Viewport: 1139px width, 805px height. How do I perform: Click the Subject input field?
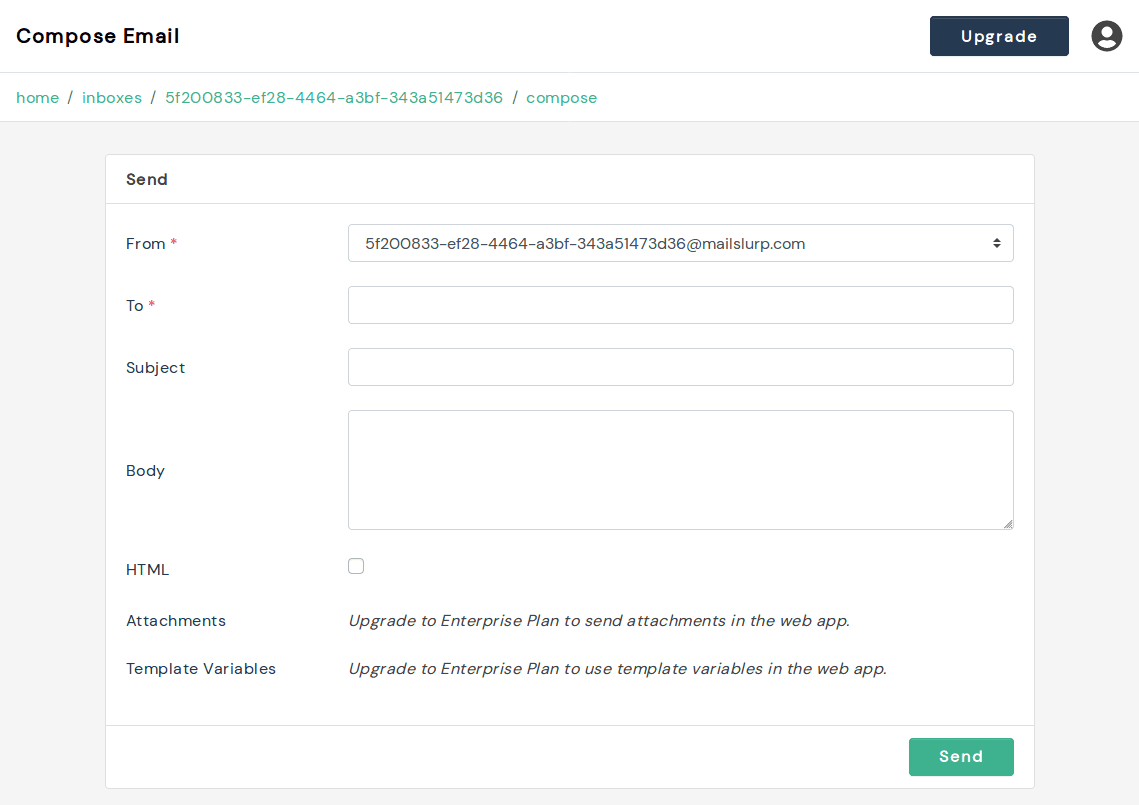click(x=680, y=367)
